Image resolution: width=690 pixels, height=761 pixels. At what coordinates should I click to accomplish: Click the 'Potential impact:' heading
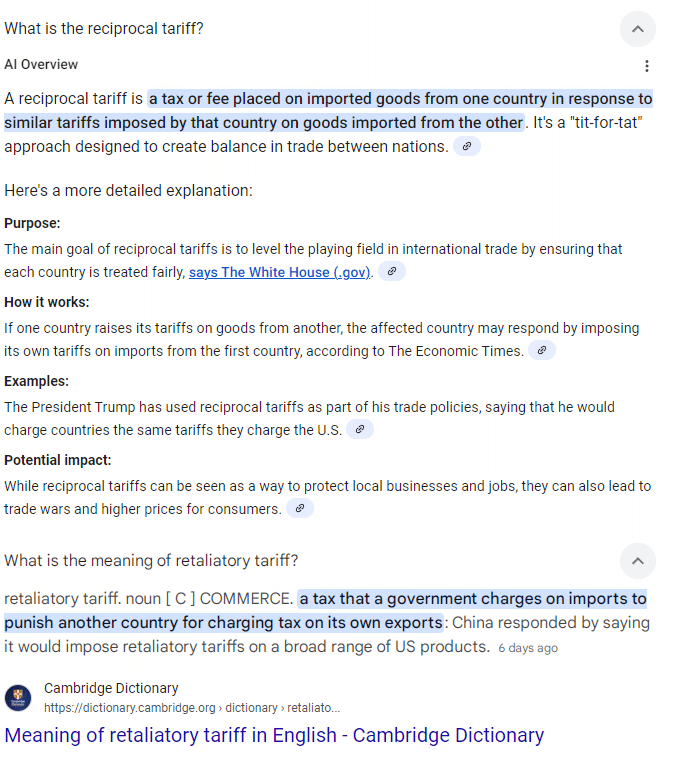click(x=58, y=460)
